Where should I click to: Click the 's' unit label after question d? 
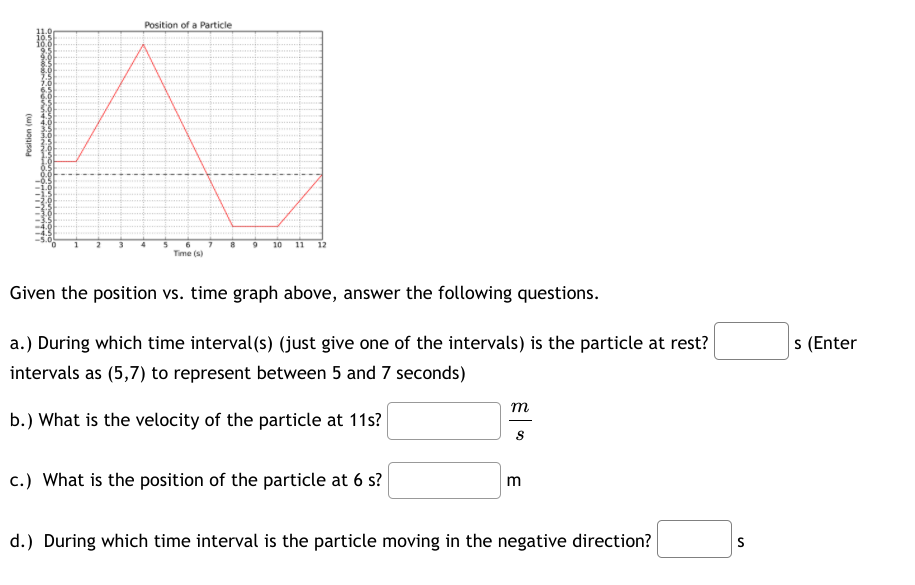click(741, 539)
